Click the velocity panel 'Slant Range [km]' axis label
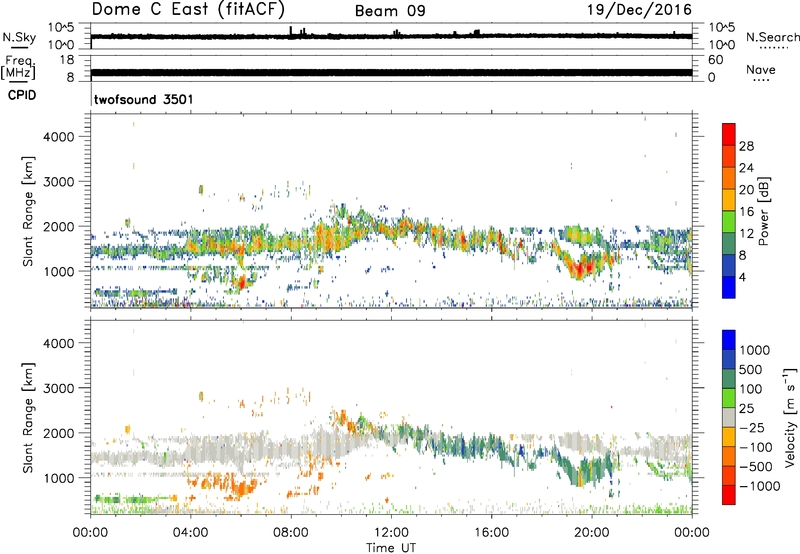 [28, 417]
